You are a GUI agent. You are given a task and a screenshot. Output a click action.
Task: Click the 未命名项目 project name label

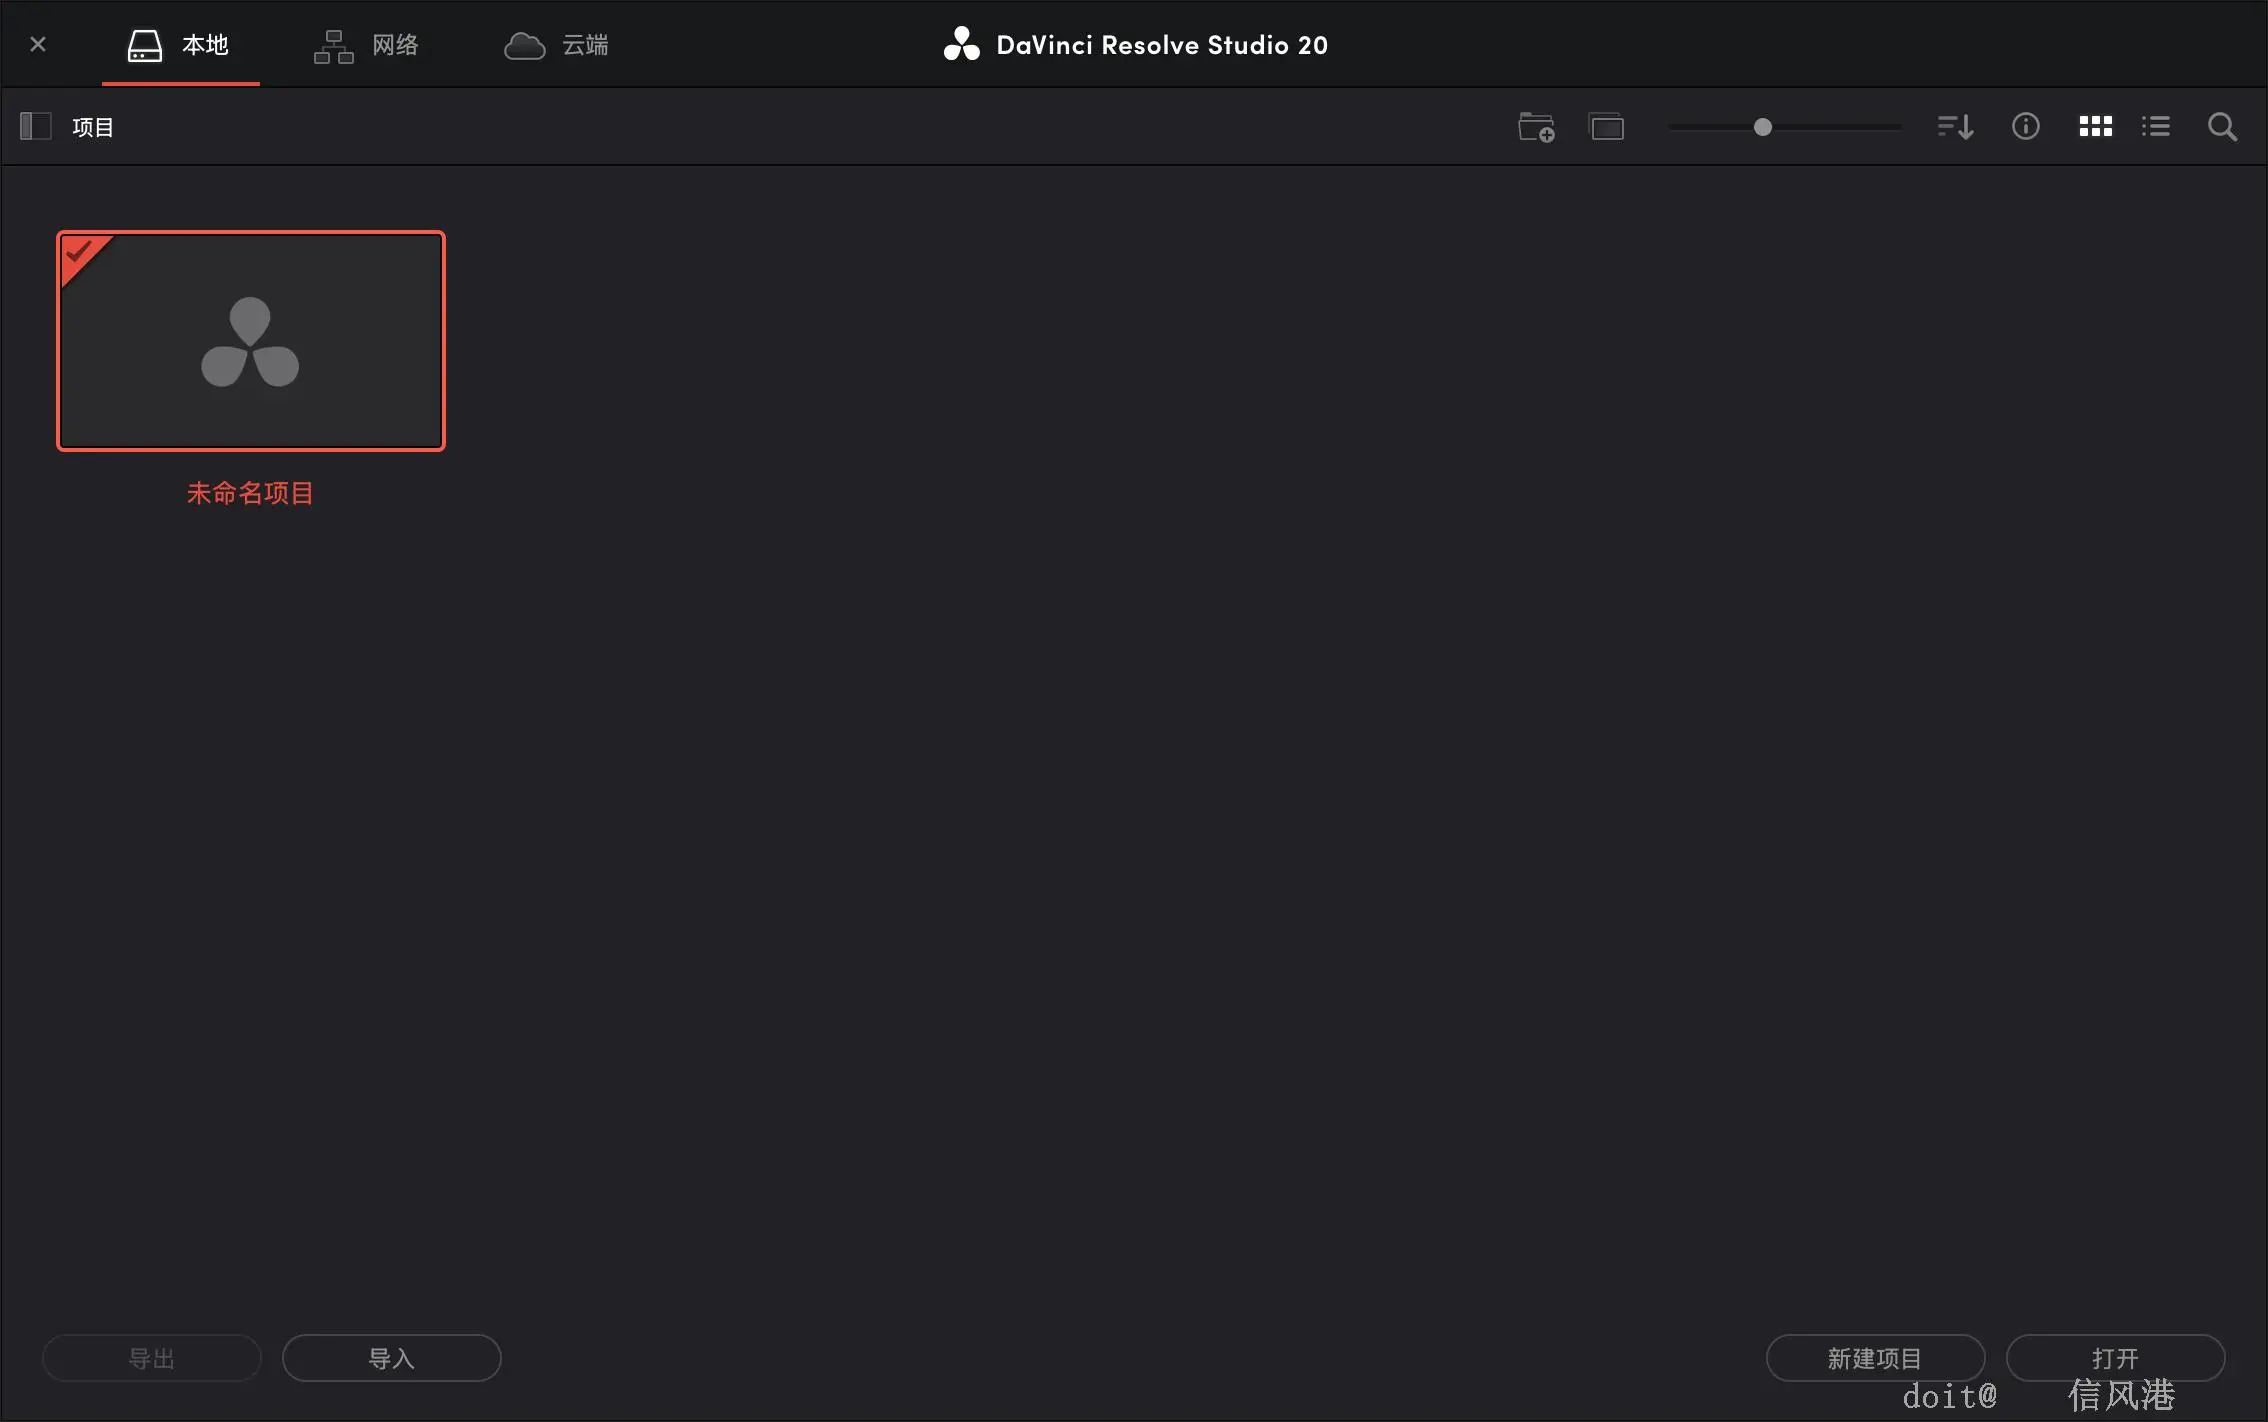coord(250,493)
